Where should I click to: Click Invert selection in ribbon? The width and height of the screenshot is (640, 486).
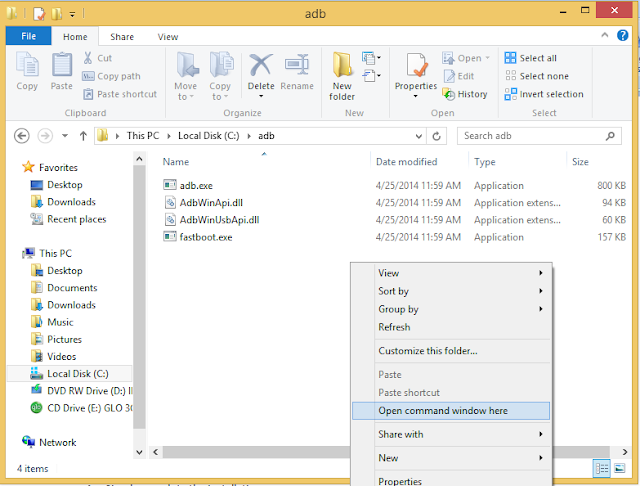pyautogui.click(x=544, y=94)
